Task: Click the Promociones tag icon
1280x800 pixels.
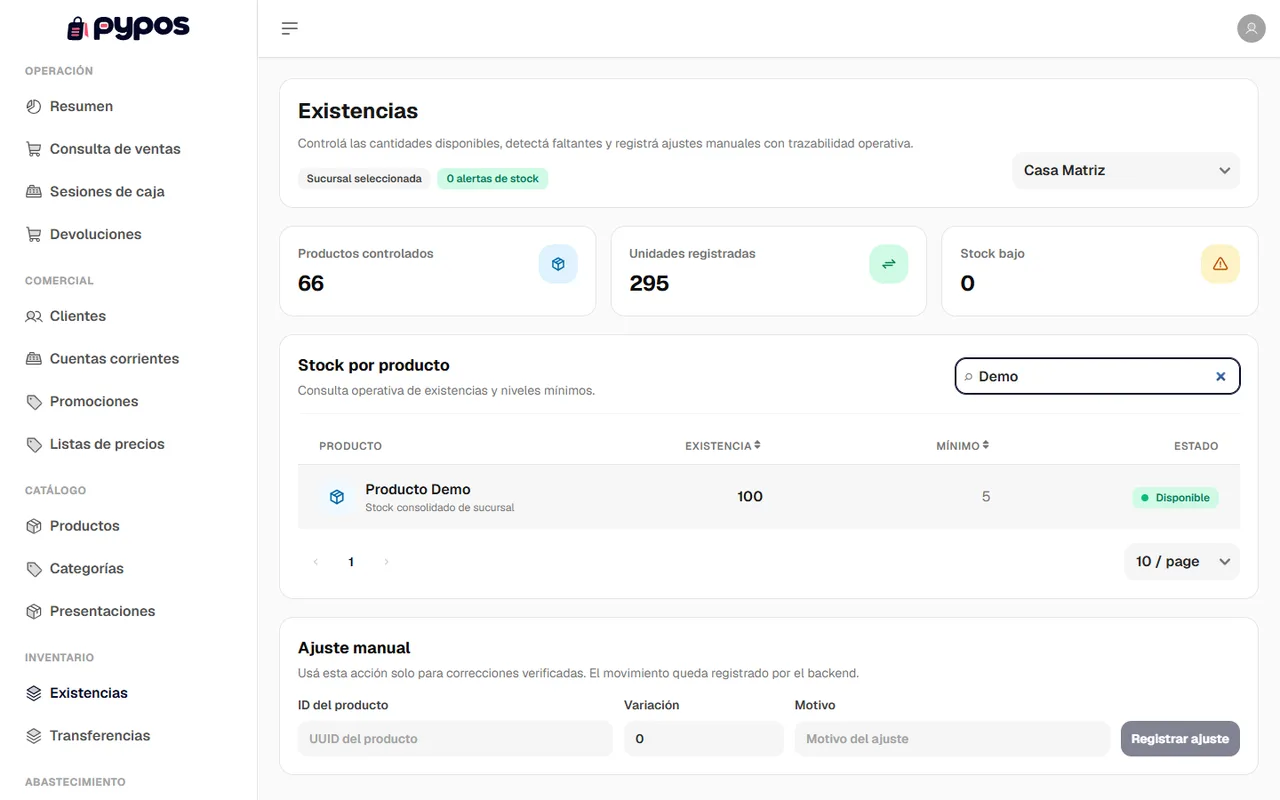Action: click(34, 402)
